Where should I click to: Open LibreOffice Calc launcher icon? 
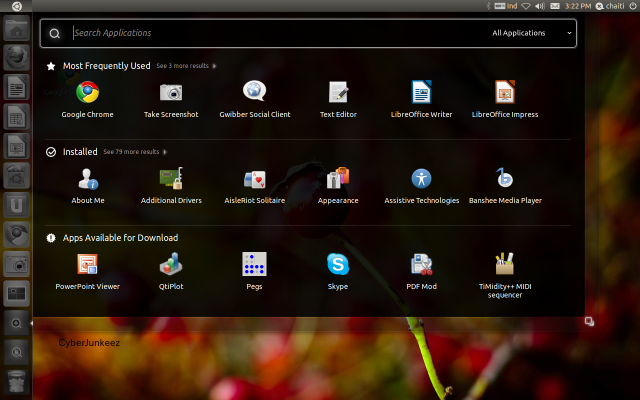coord(16,116)
